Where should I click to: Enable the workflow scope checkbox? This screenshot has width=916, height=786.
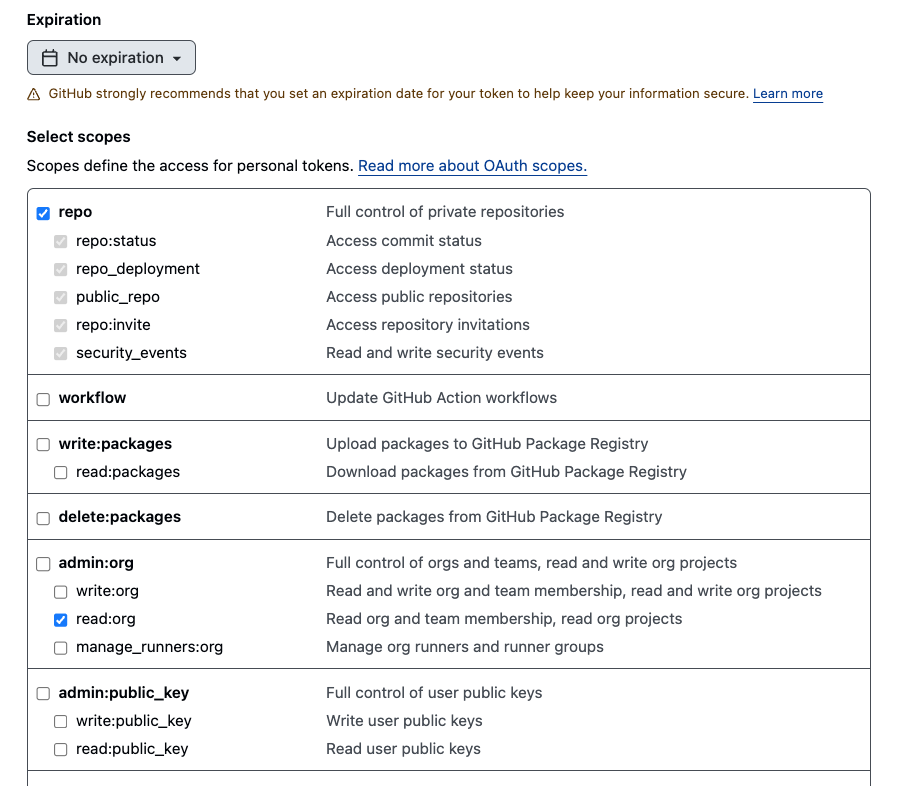click(43, 399)
